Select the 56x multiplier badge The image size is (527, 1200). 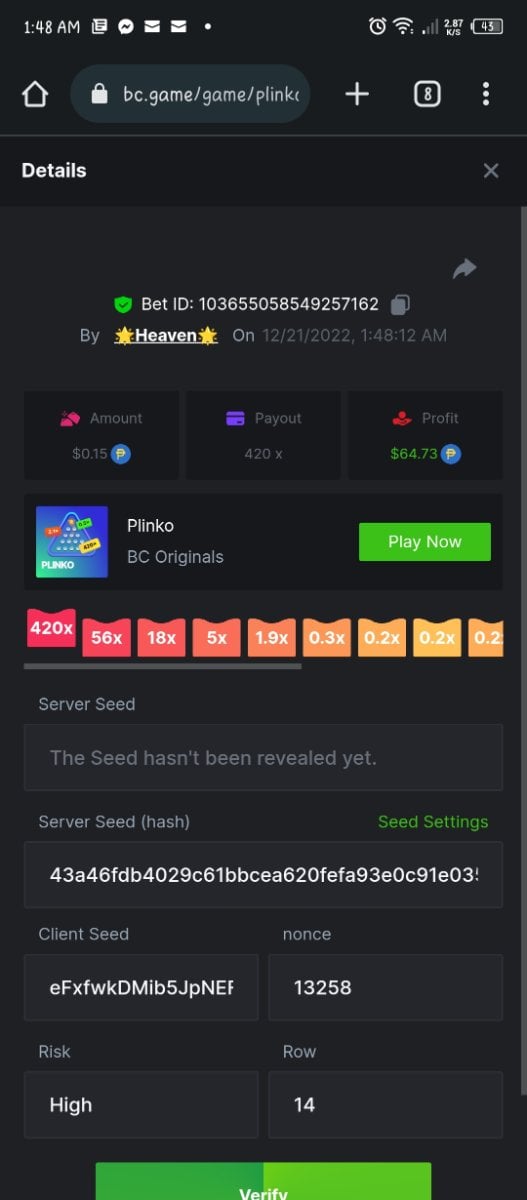106,637
